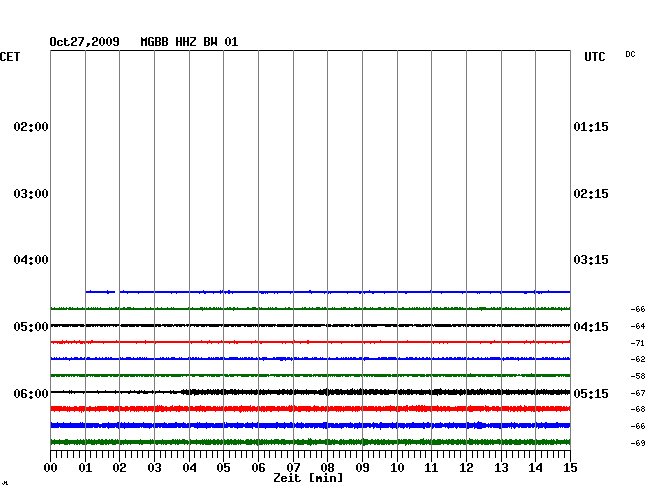Click minute-axis tick label 06
This screenshot has width=650, height=494.
(x=258, y=468)
